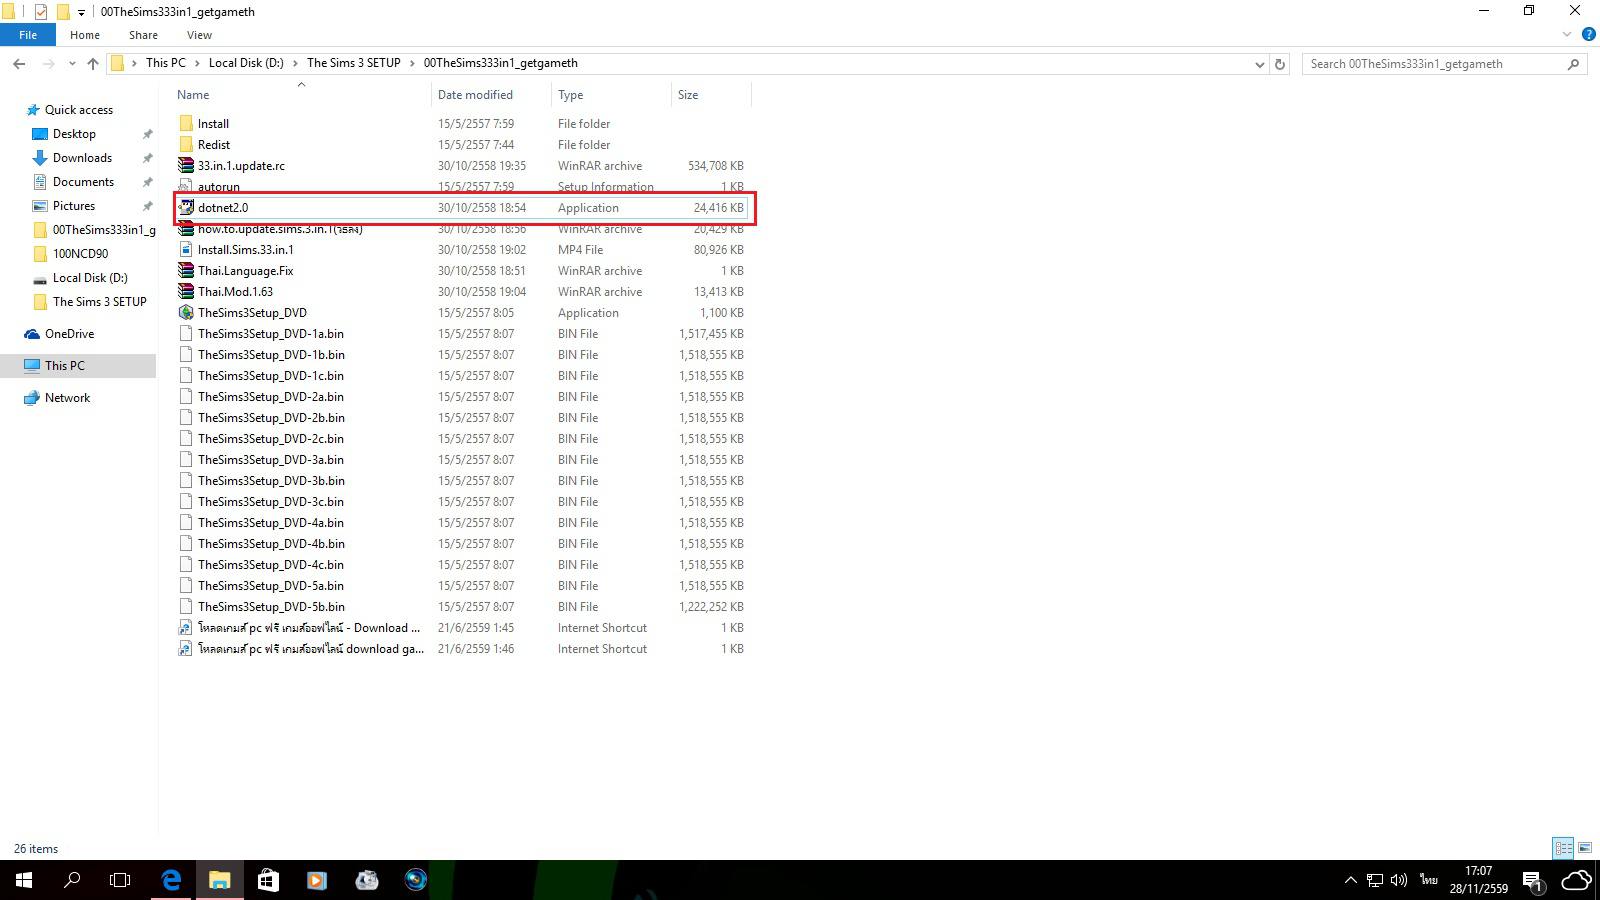The width and height of the screenshot is (1600, 900).
Task: Select TheSims3Setup_DVD-5b.bin file
Action: tap(271, 607)
